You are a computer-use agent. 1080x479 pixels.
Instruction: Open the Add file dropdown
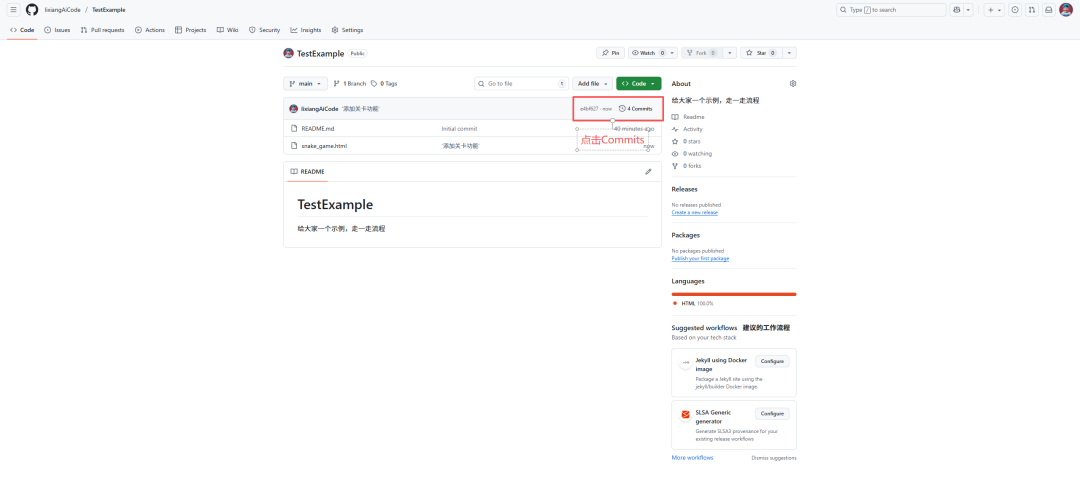592,84
